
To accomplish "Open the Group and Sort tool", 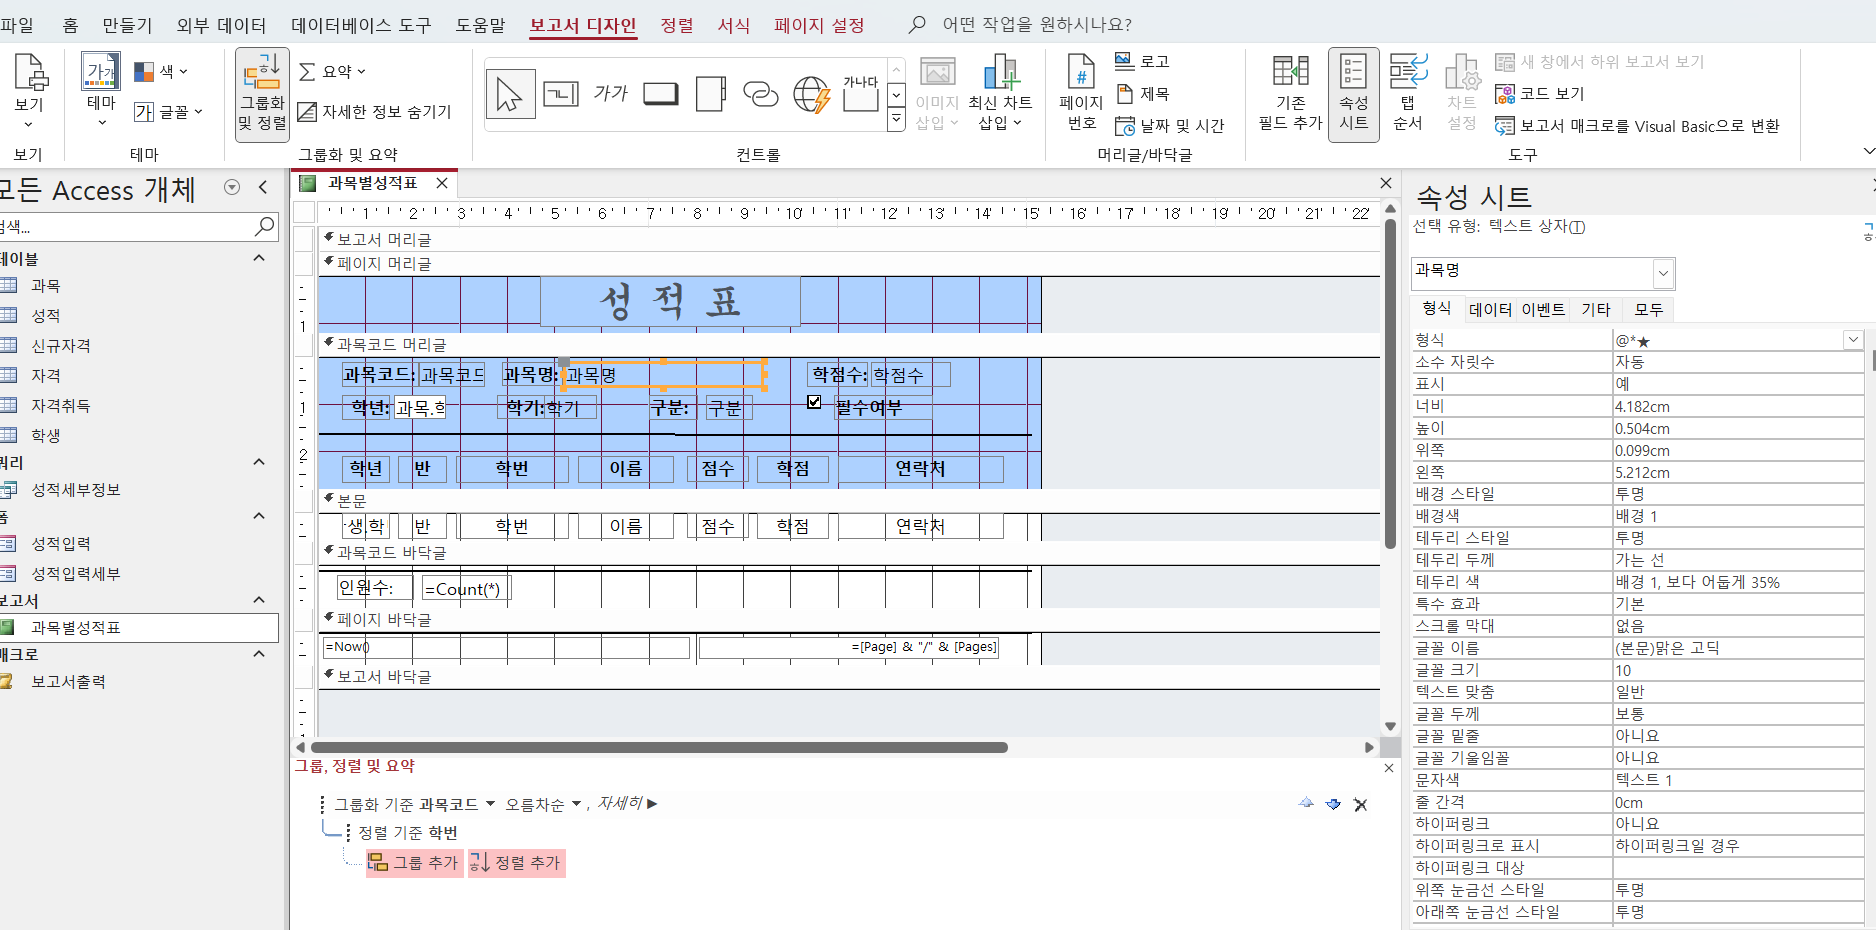I will pyautogui.click(x=262, y=95).
